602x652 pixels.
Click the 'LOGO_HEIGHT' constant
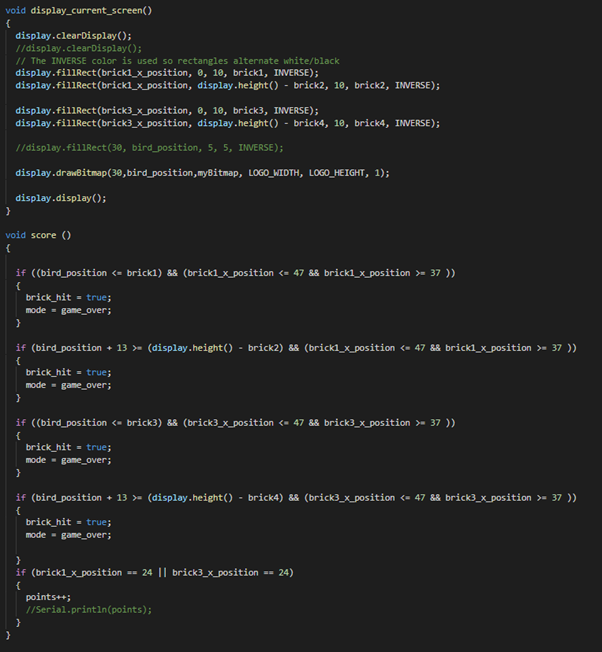(x=337, y=173)
